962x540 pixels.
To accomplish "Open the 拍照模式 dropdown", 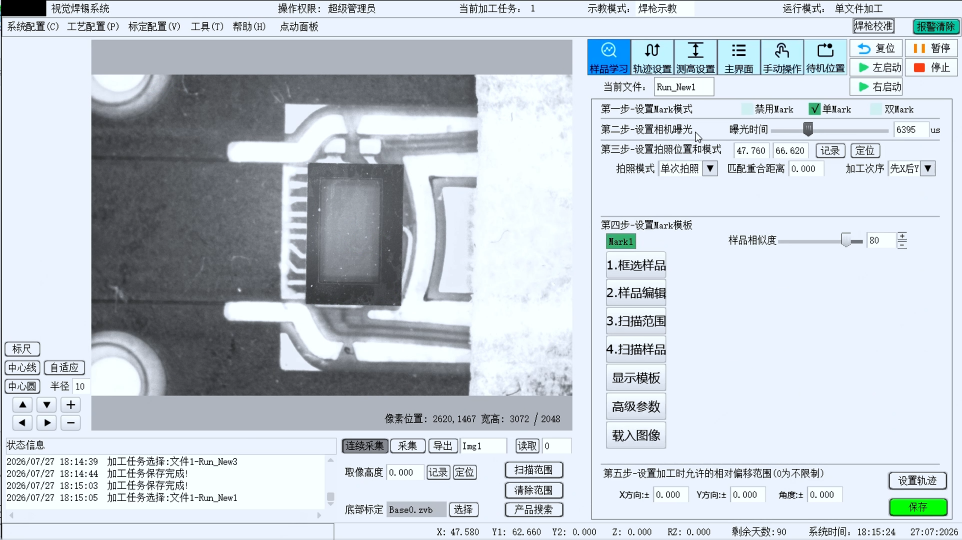I will [710, 168].
